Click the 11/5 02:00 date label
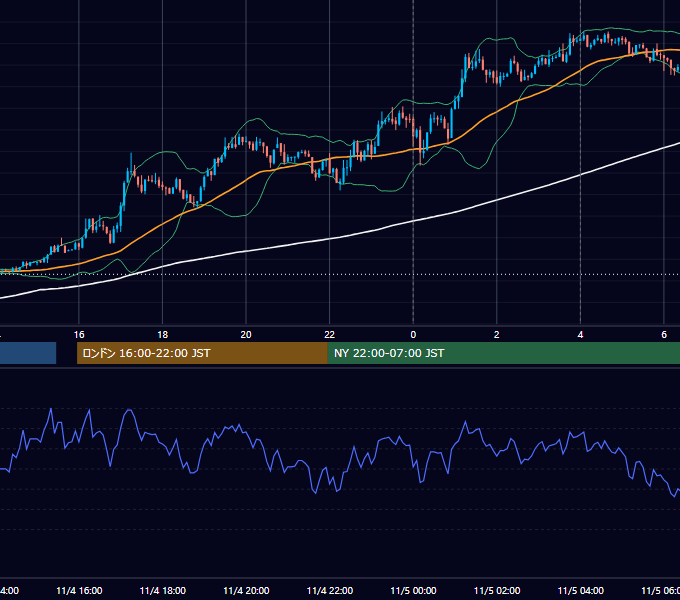The width and height of the screenshot is (680, 600). coord(497,591)
